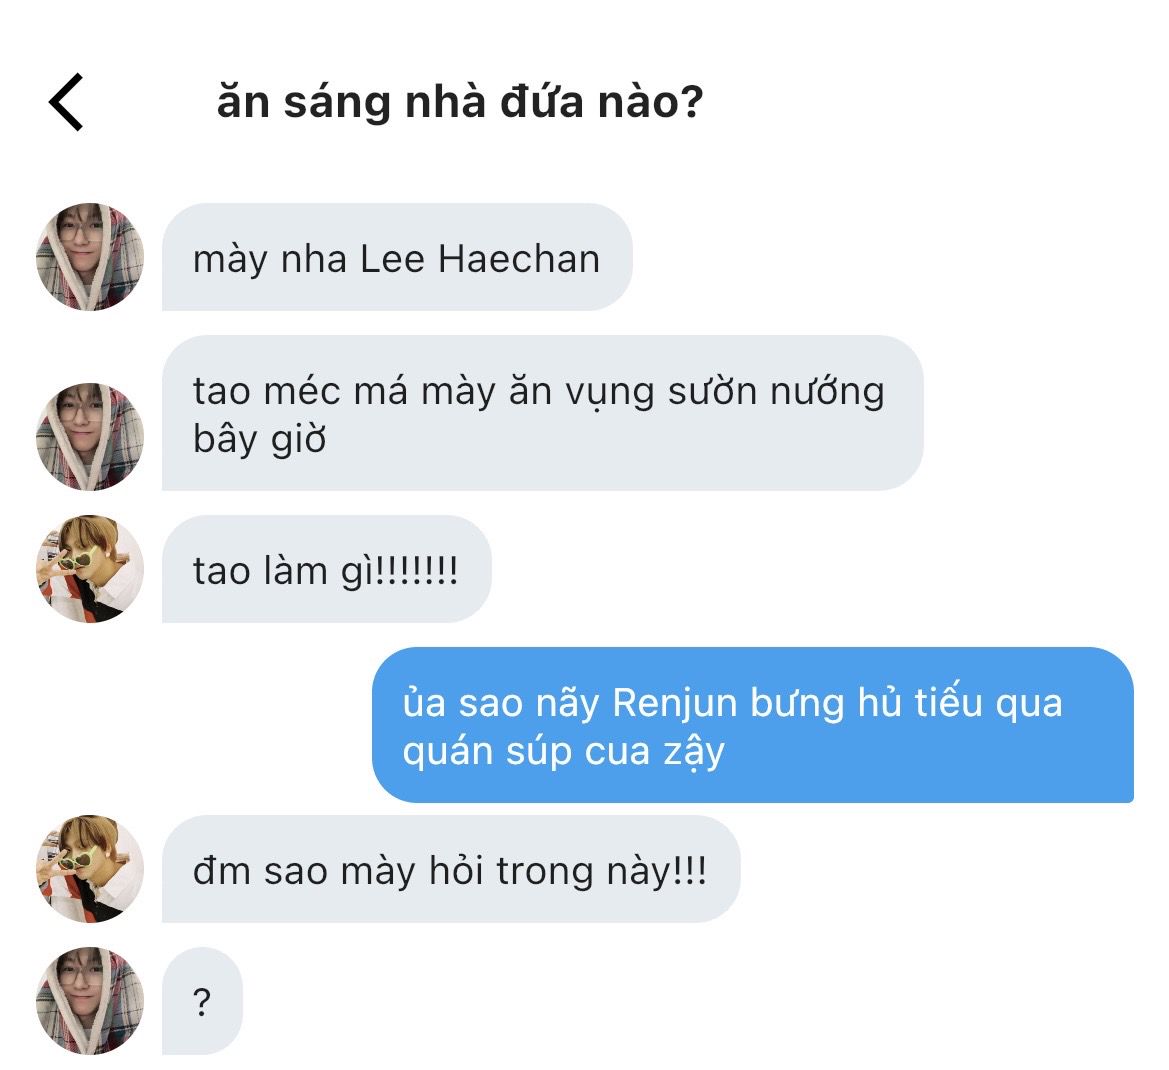Screen dimensions: 1169x1070
Task: Click the name 'Lee Haechan' in the first message
Action: [x=480, y=259]
